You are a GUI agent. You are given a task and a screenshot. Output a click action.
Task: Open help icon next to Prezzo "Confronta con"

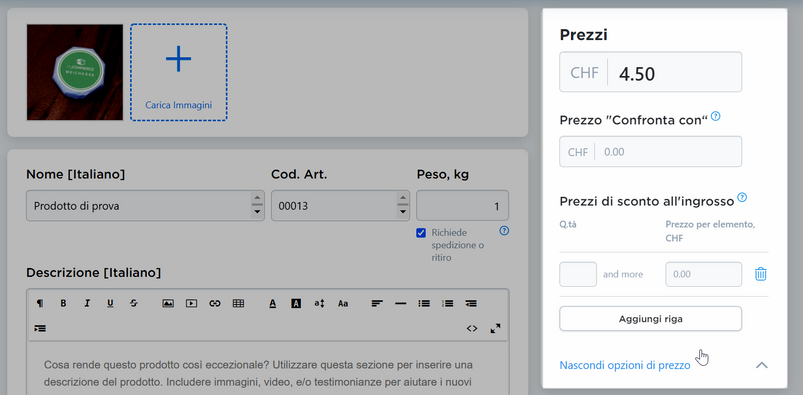[716, 116]
